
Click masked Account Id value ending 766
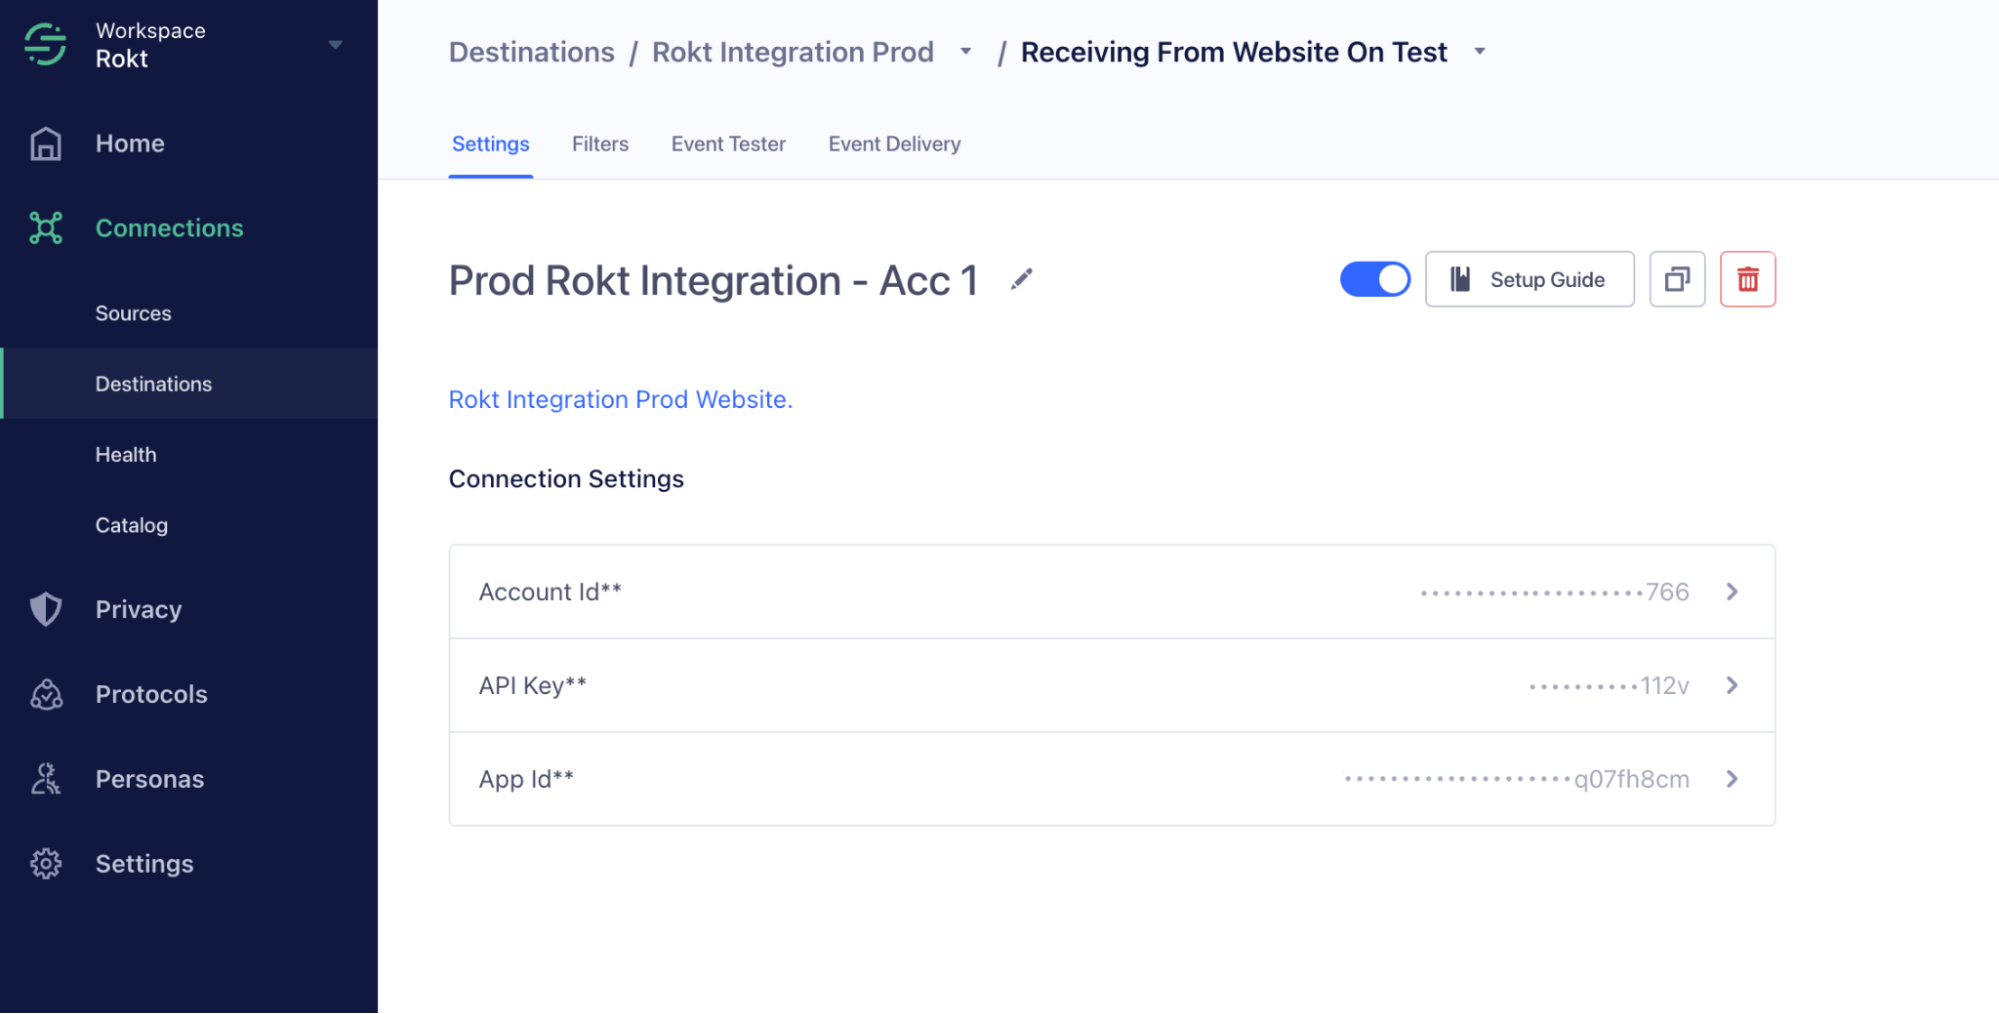[1555, 592]
